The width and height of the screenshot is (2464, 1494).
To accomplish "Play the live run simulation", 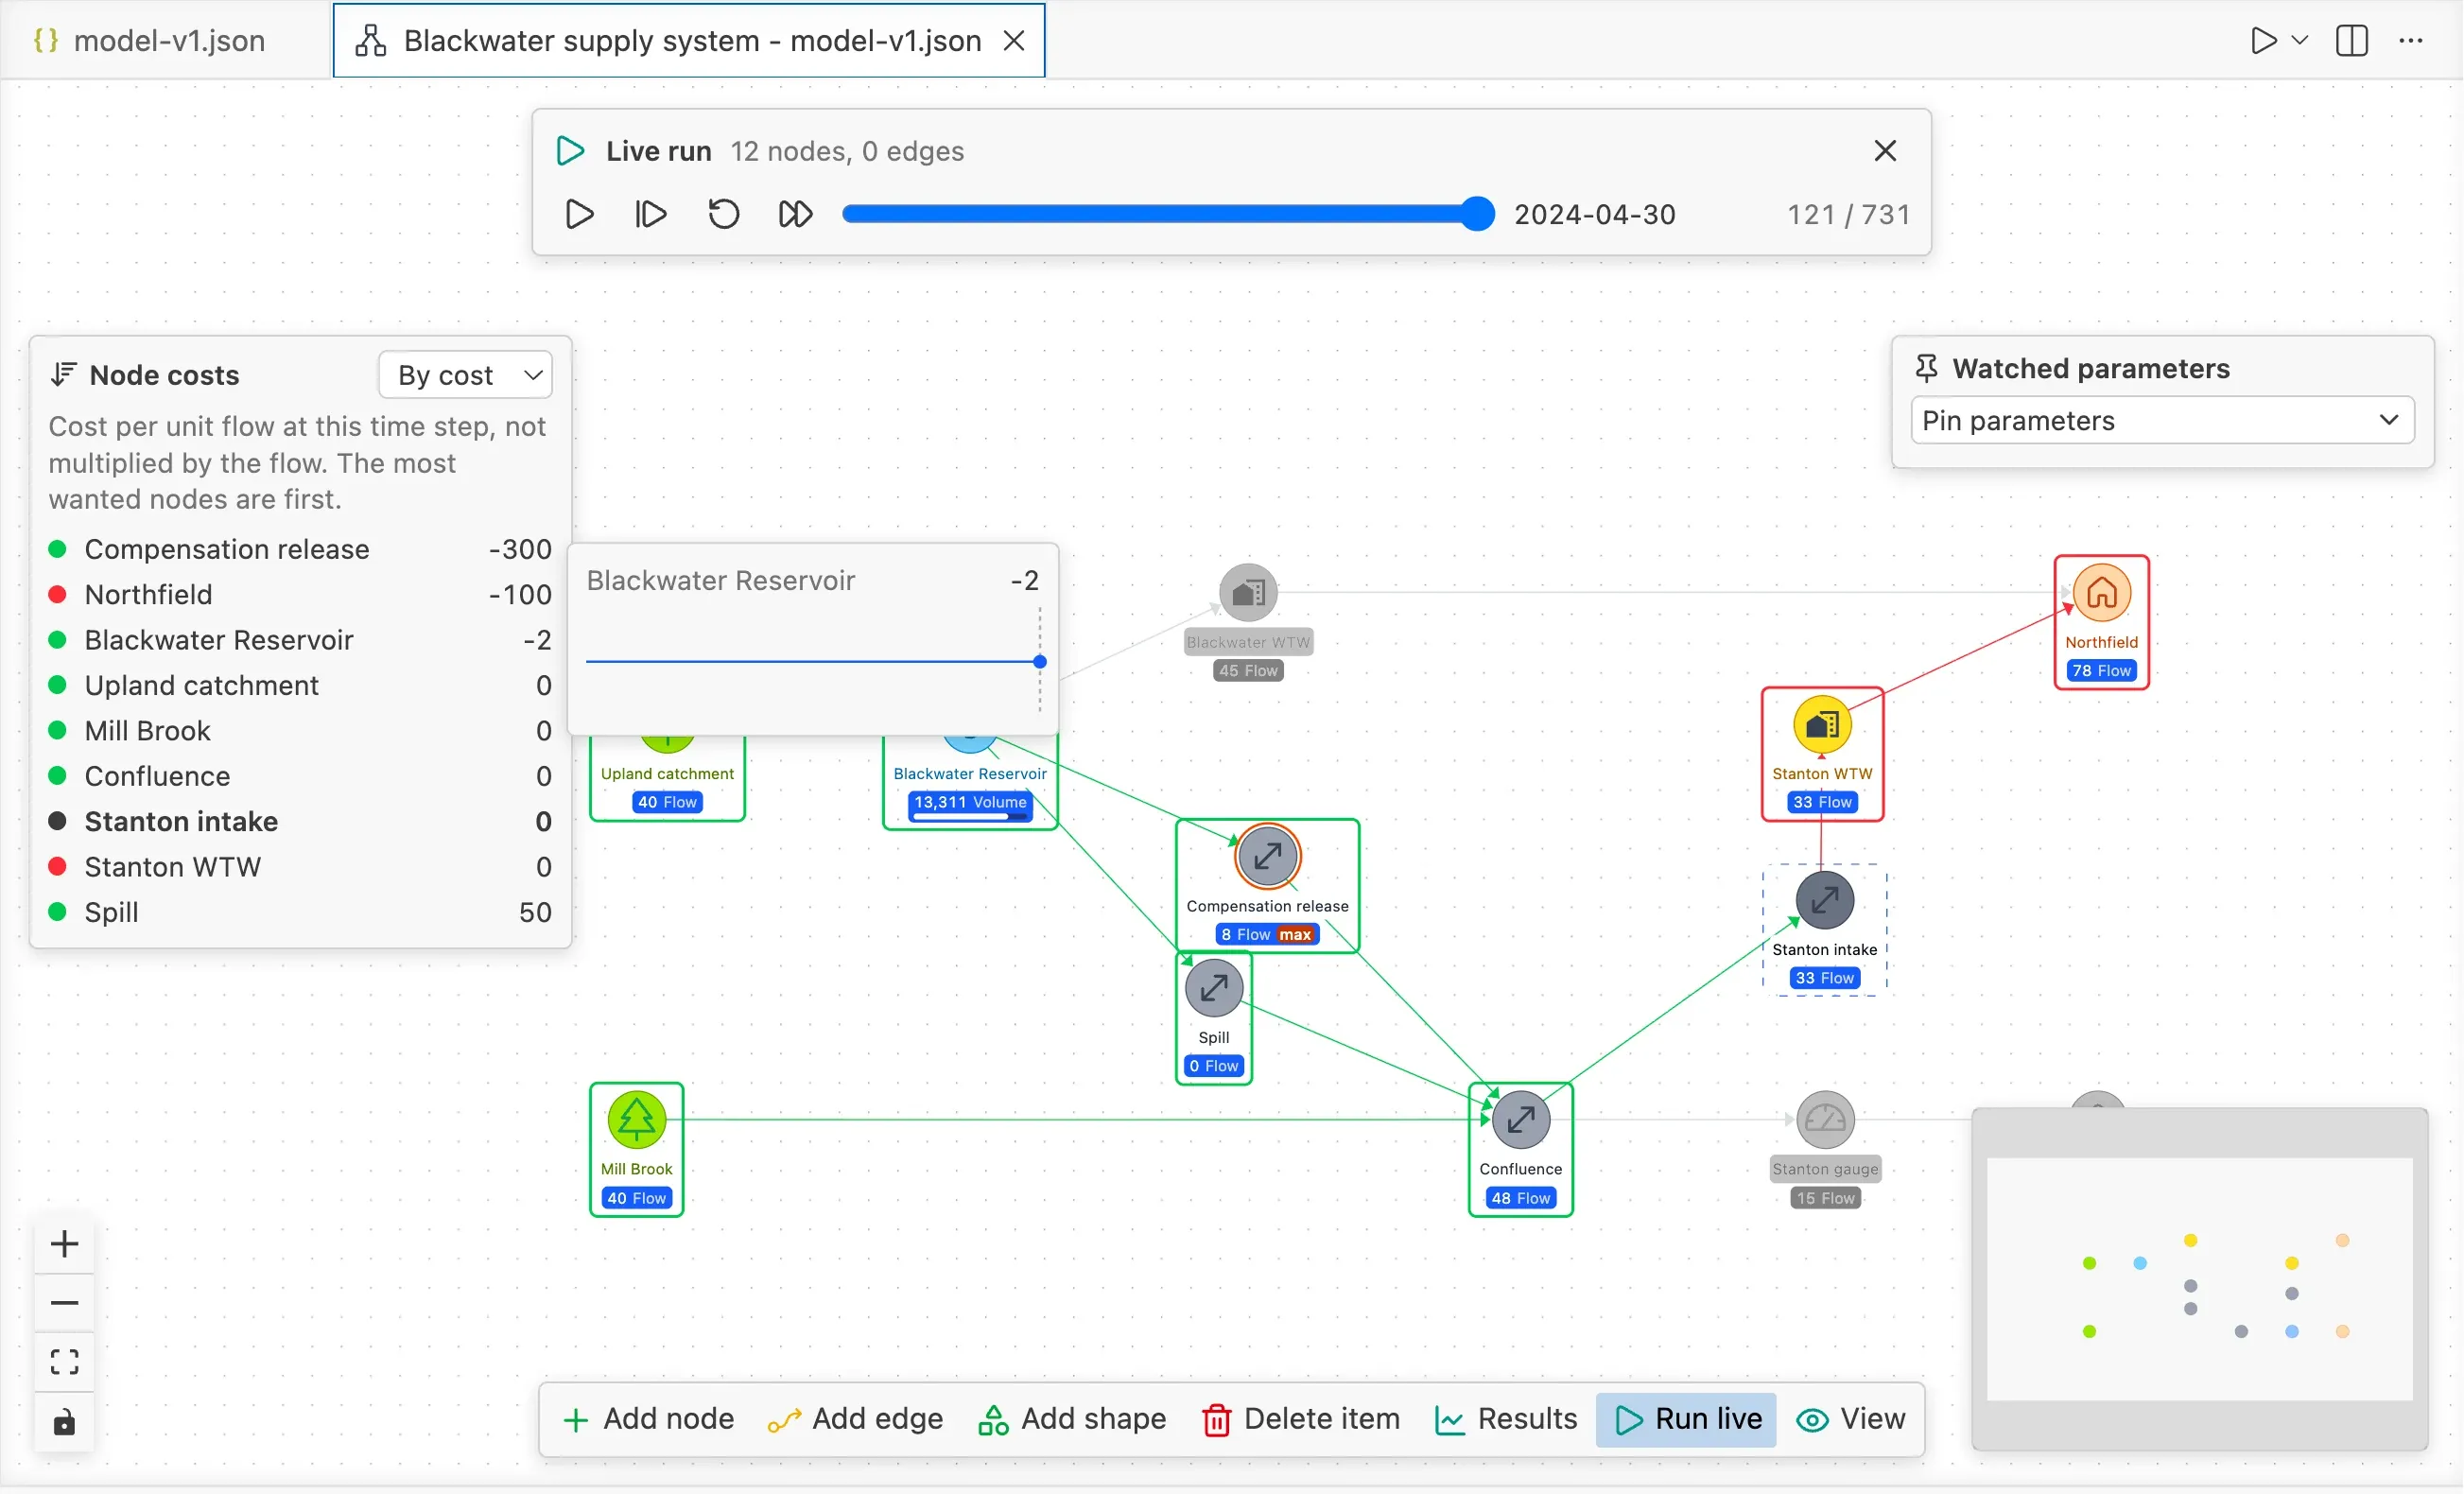I will click(x=579, y=214).
